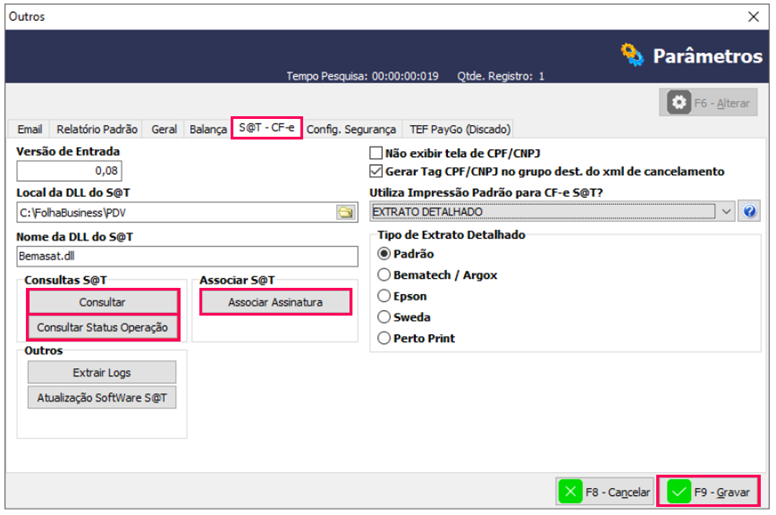Select the Epson radio option

pos(385,296)
